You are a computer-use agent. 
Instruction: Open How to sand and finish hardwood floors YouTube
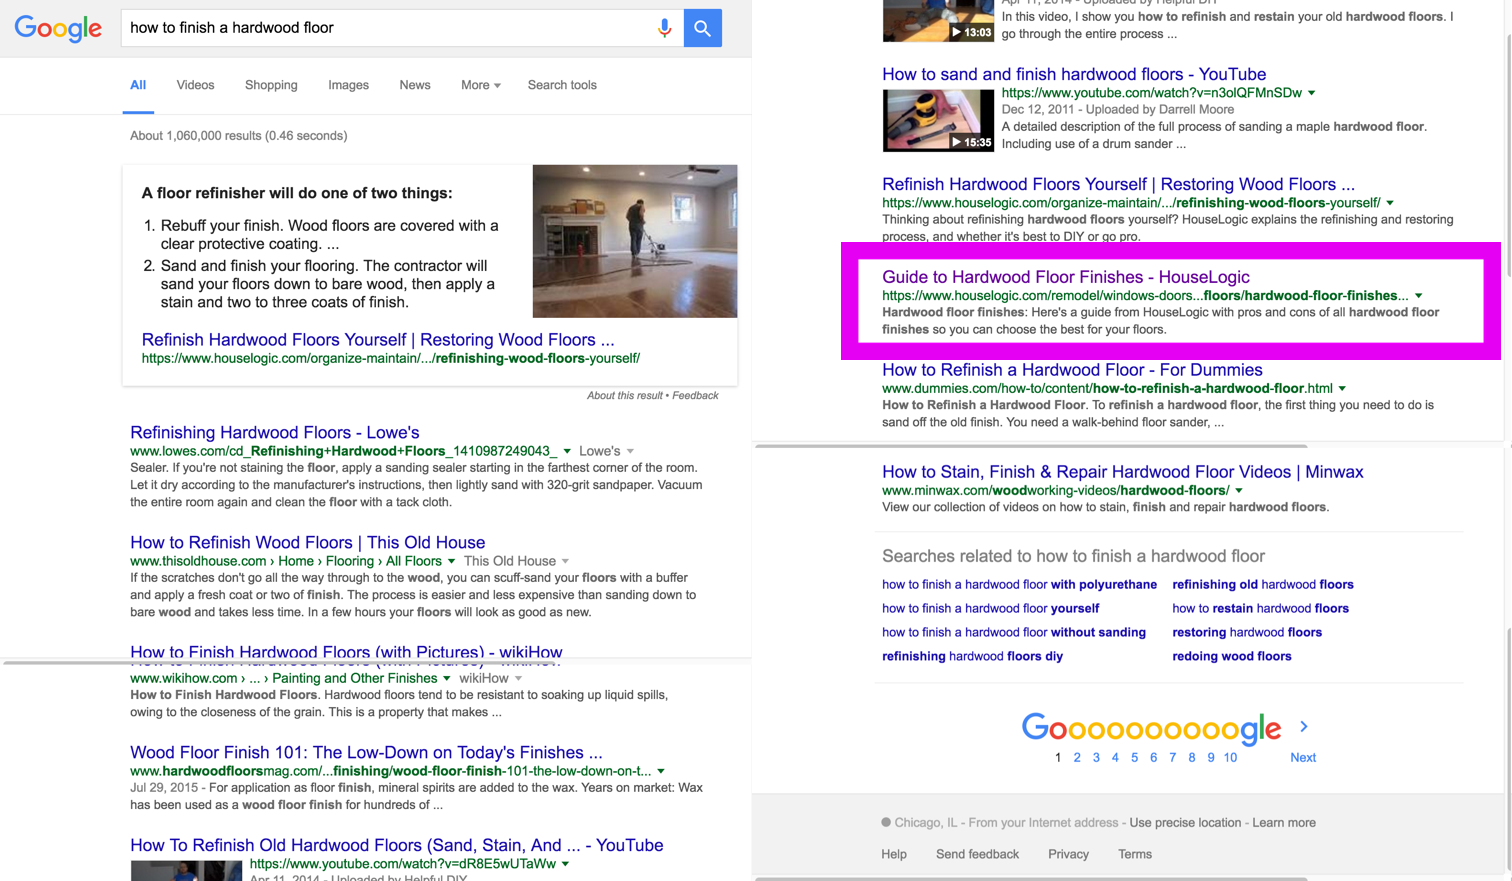(x=1074, y=75)
